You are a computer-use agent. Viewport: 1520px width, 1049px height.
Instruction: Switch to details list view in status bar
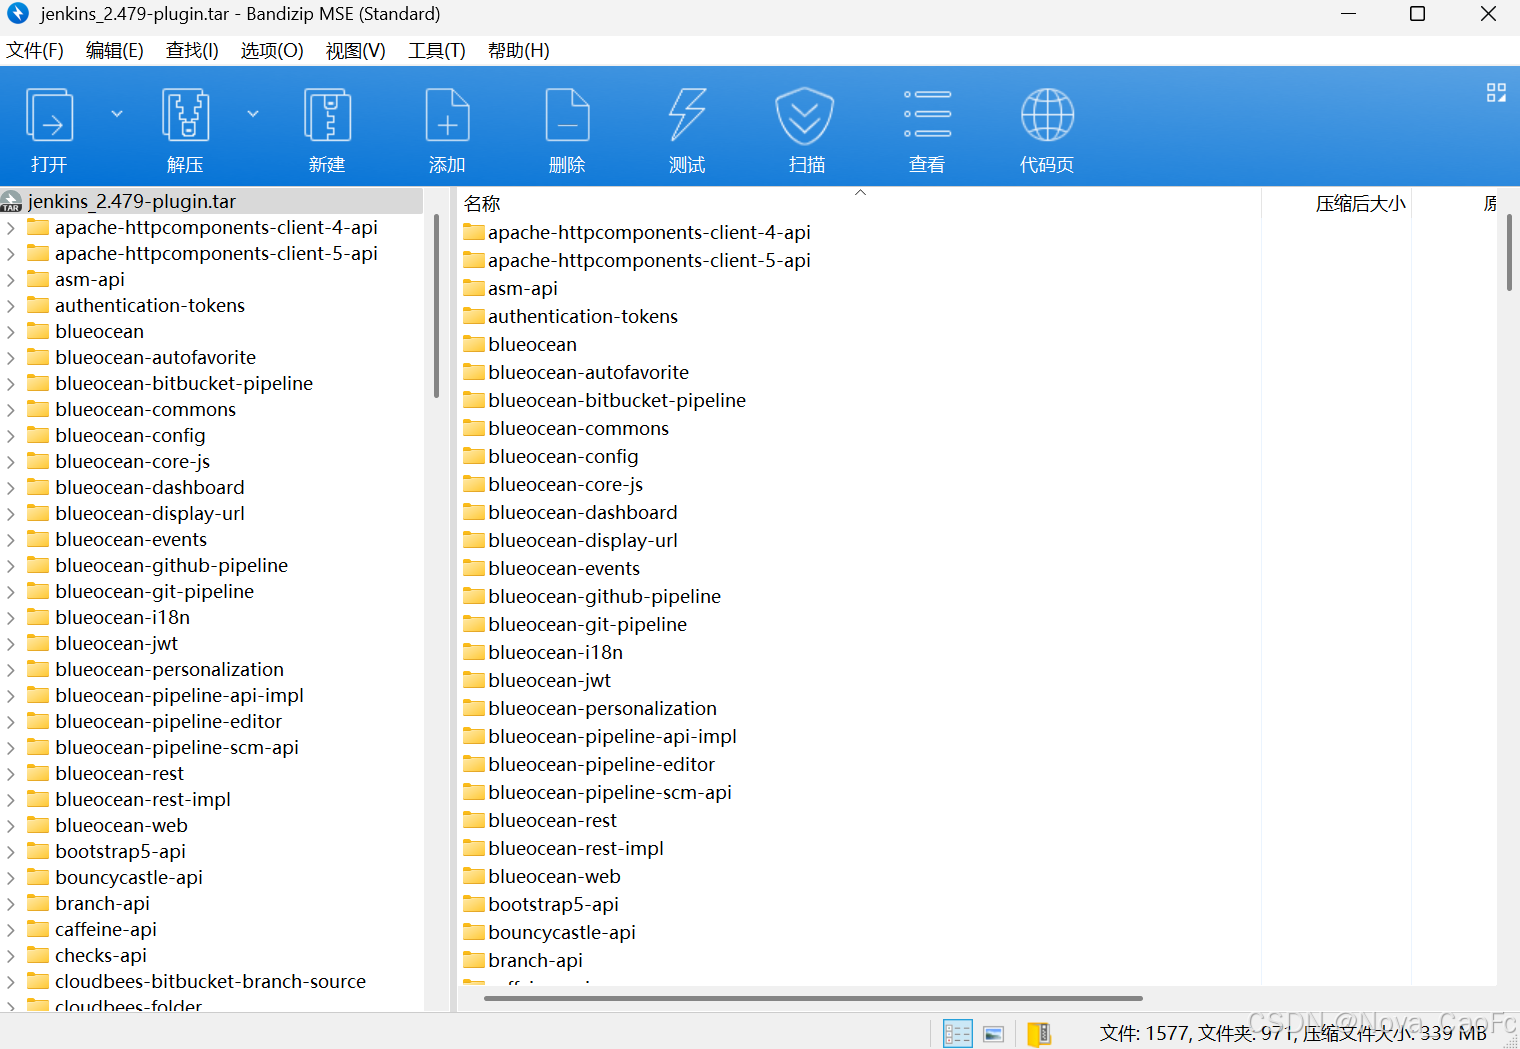pos(958,1034)
